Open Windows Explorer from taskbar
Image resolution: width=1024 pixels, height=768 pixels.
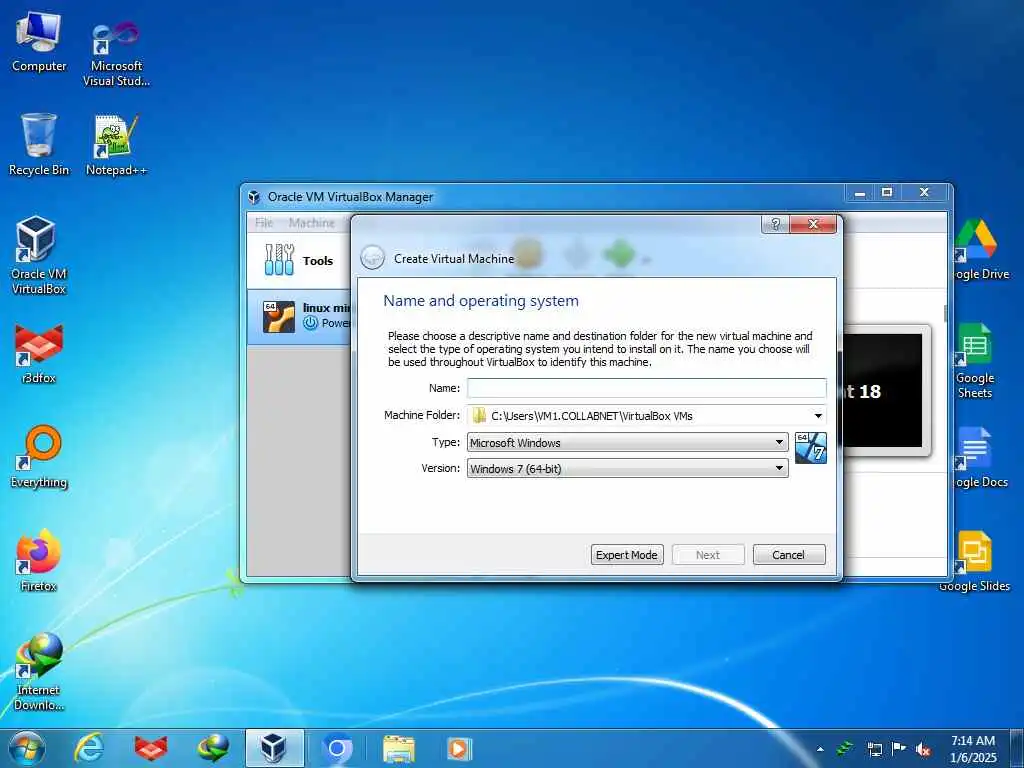[x=398, y=748]
